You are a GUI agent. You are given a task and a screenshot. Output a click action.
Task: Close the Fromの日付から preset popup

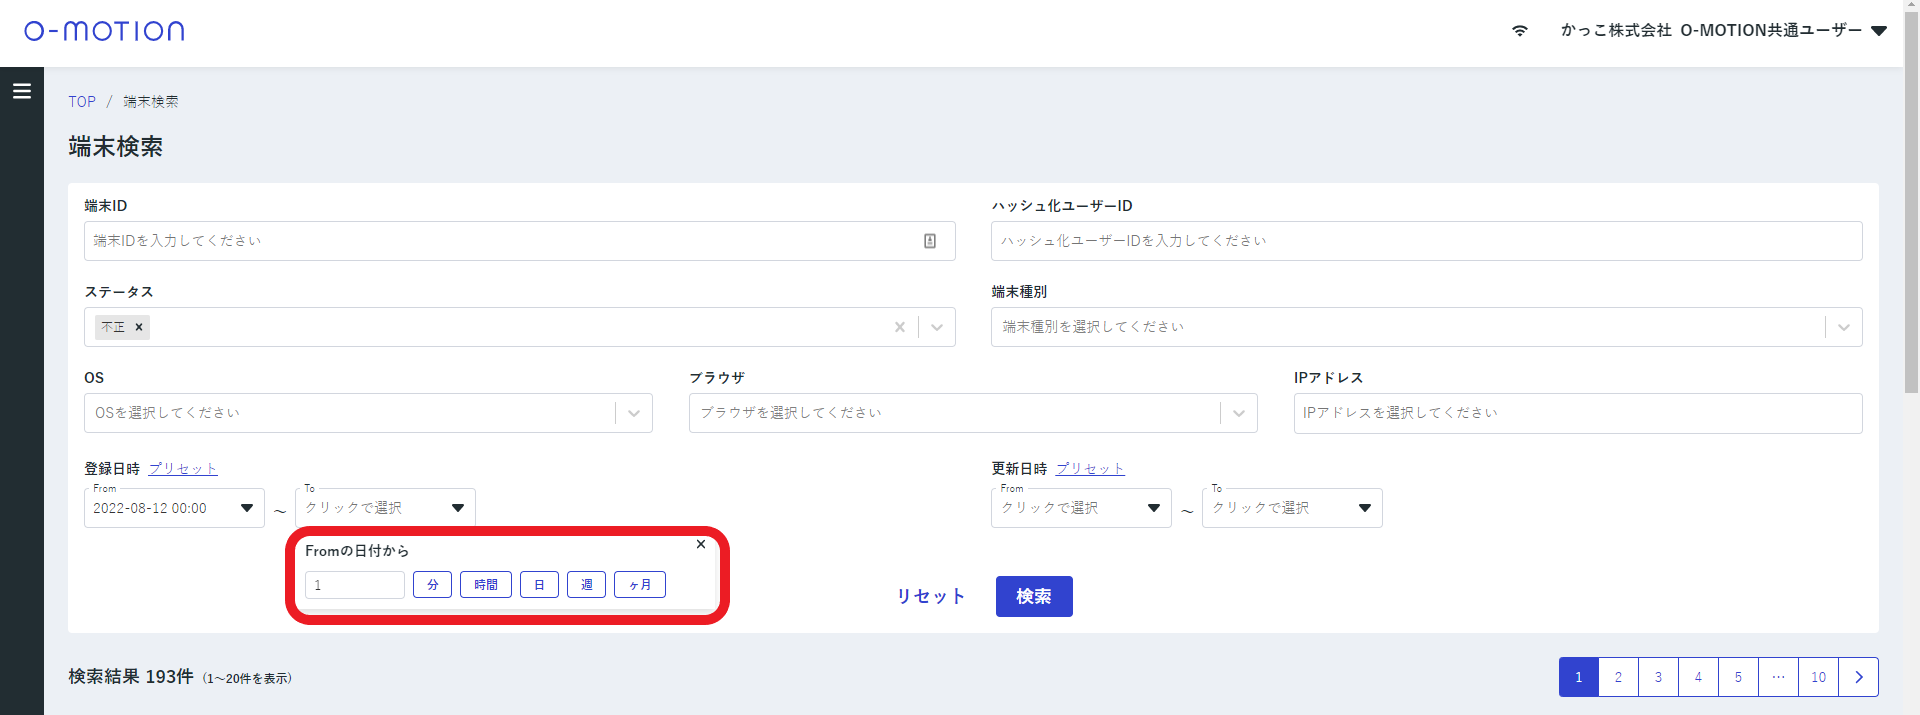click(701, 544)
